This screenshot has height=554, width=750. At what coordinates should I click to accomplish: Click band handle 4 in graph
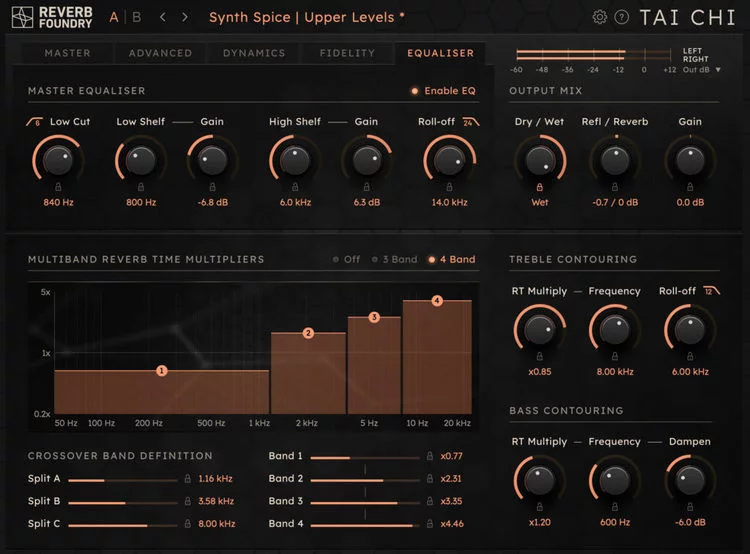(437, 300)
